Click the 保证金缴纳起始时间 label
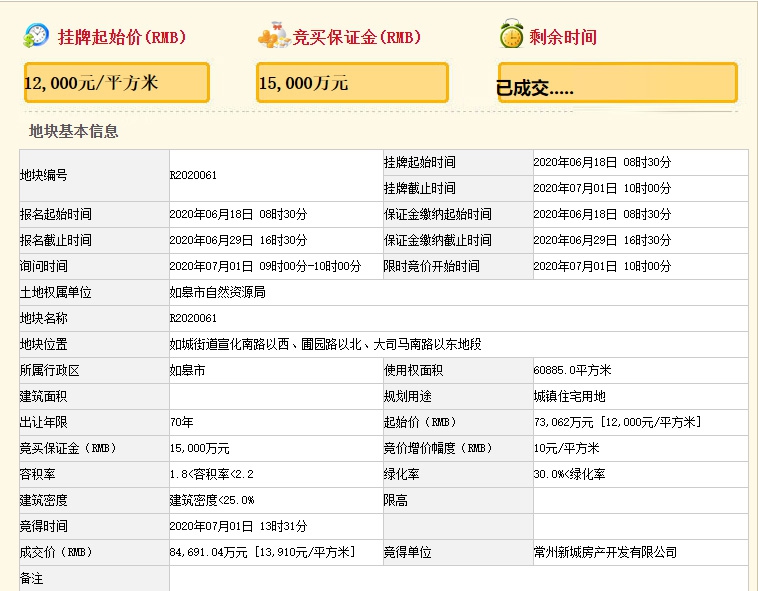The height and width of the screenshot is (591, 758). coord(437,214)
